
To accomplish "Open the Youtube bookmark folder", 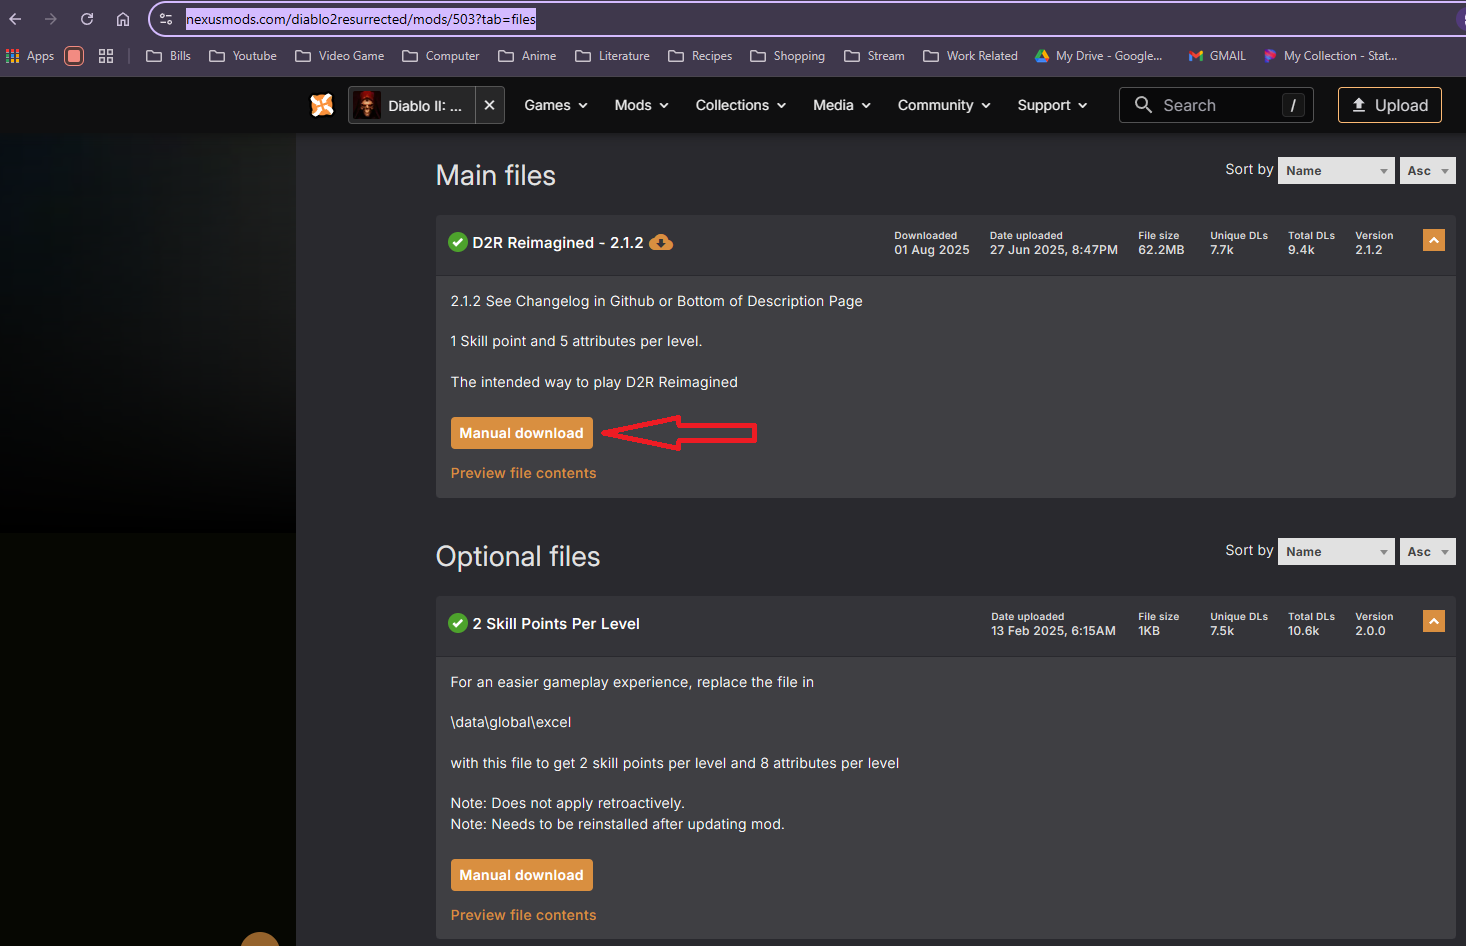I will click(243, 56).
